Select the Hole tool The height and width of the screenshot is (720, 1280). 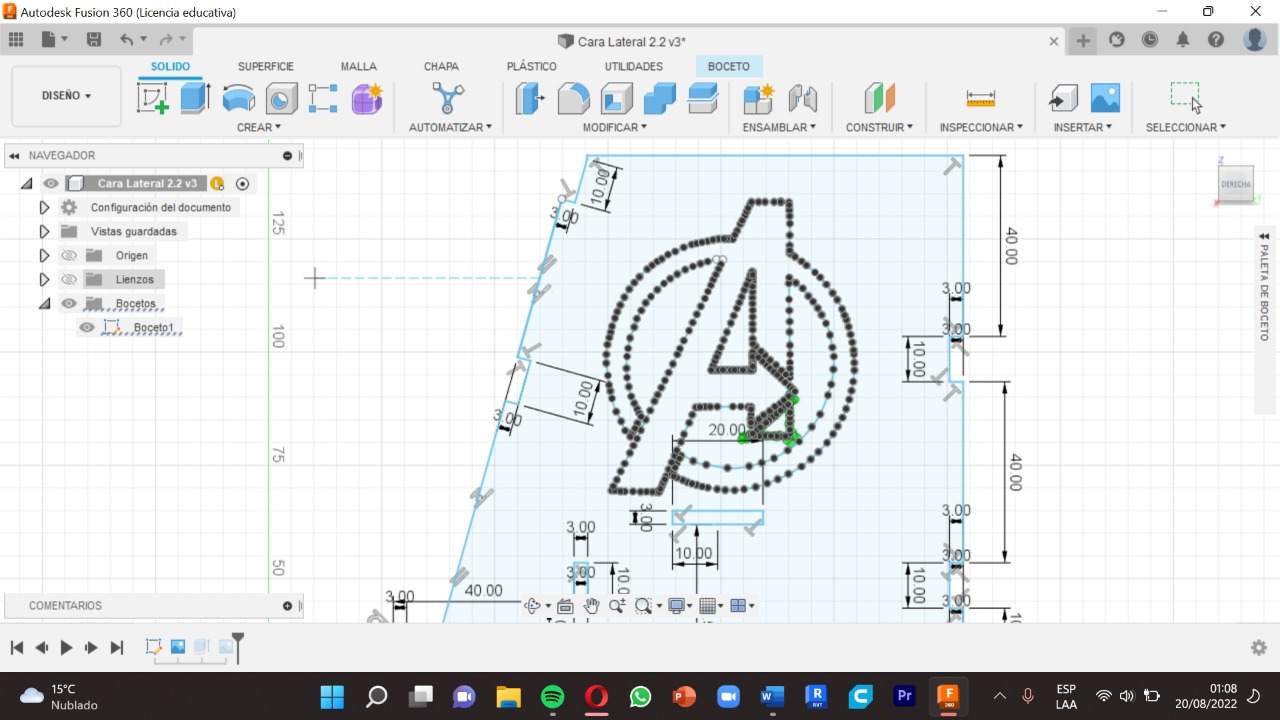coord(281,98)
